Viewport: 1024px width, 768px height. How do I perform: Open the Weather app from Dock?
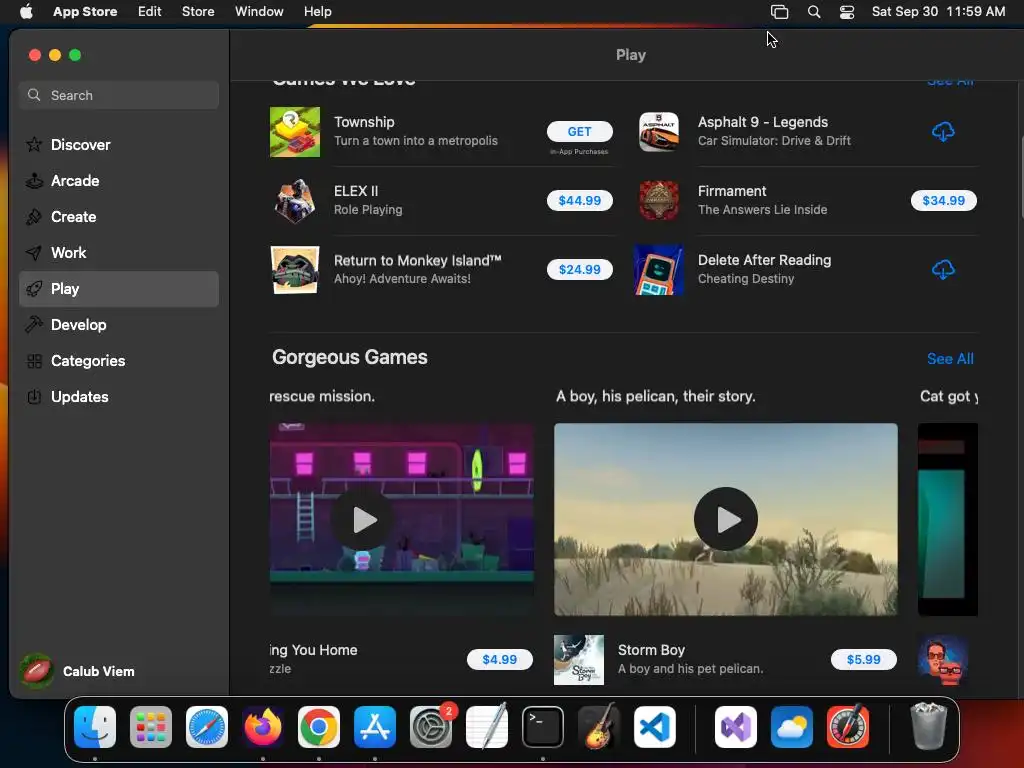[792, 727]
